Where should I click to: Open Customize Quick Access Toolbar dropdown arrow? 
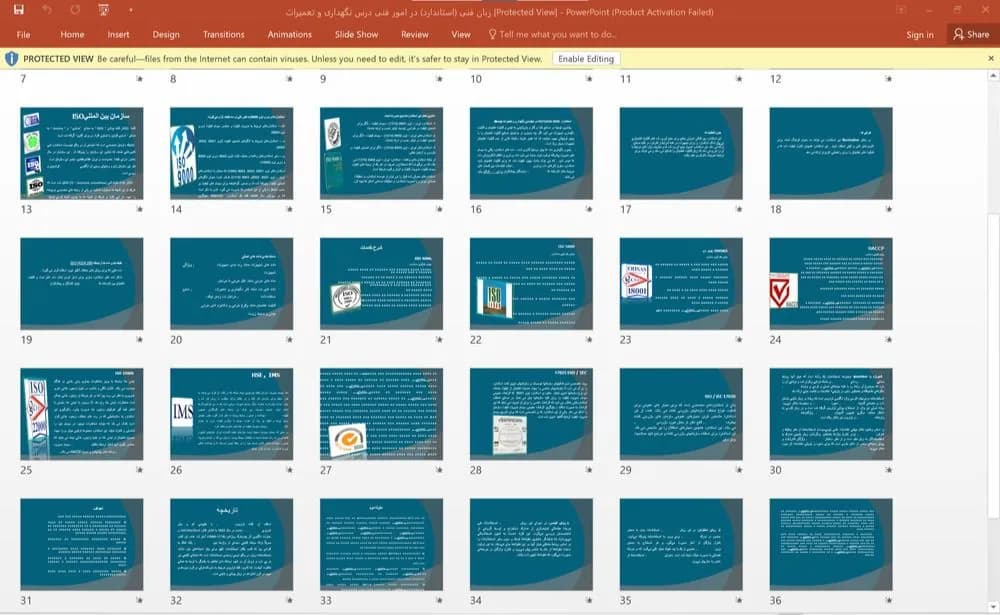[x=131, y=10]
